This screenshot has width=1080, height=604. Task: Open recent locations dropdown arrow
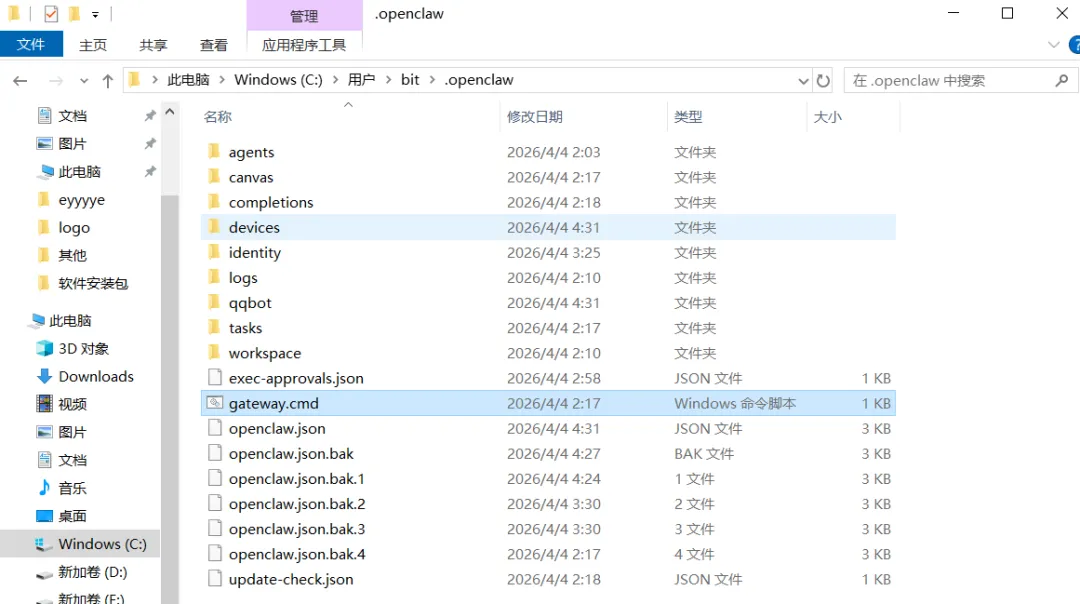(84, 81)
